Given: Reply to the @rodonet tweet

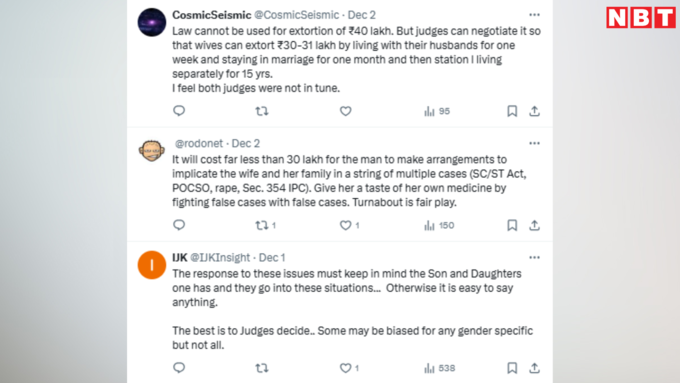Looking at the screenshot, I should pos(179,225).
